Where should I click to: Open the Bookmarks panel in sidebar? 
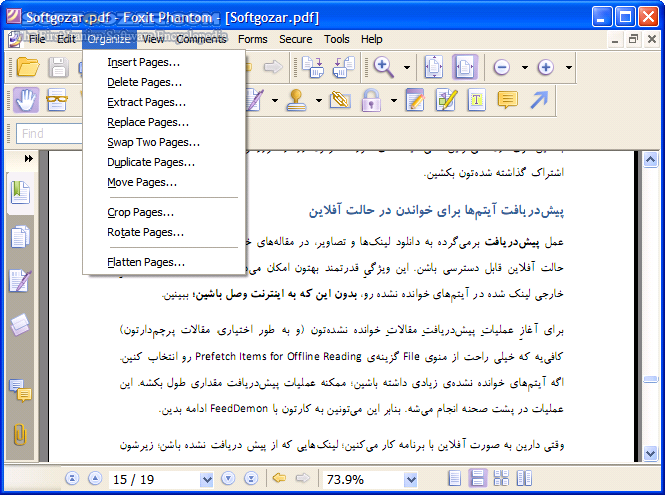(x=20, y=193)
